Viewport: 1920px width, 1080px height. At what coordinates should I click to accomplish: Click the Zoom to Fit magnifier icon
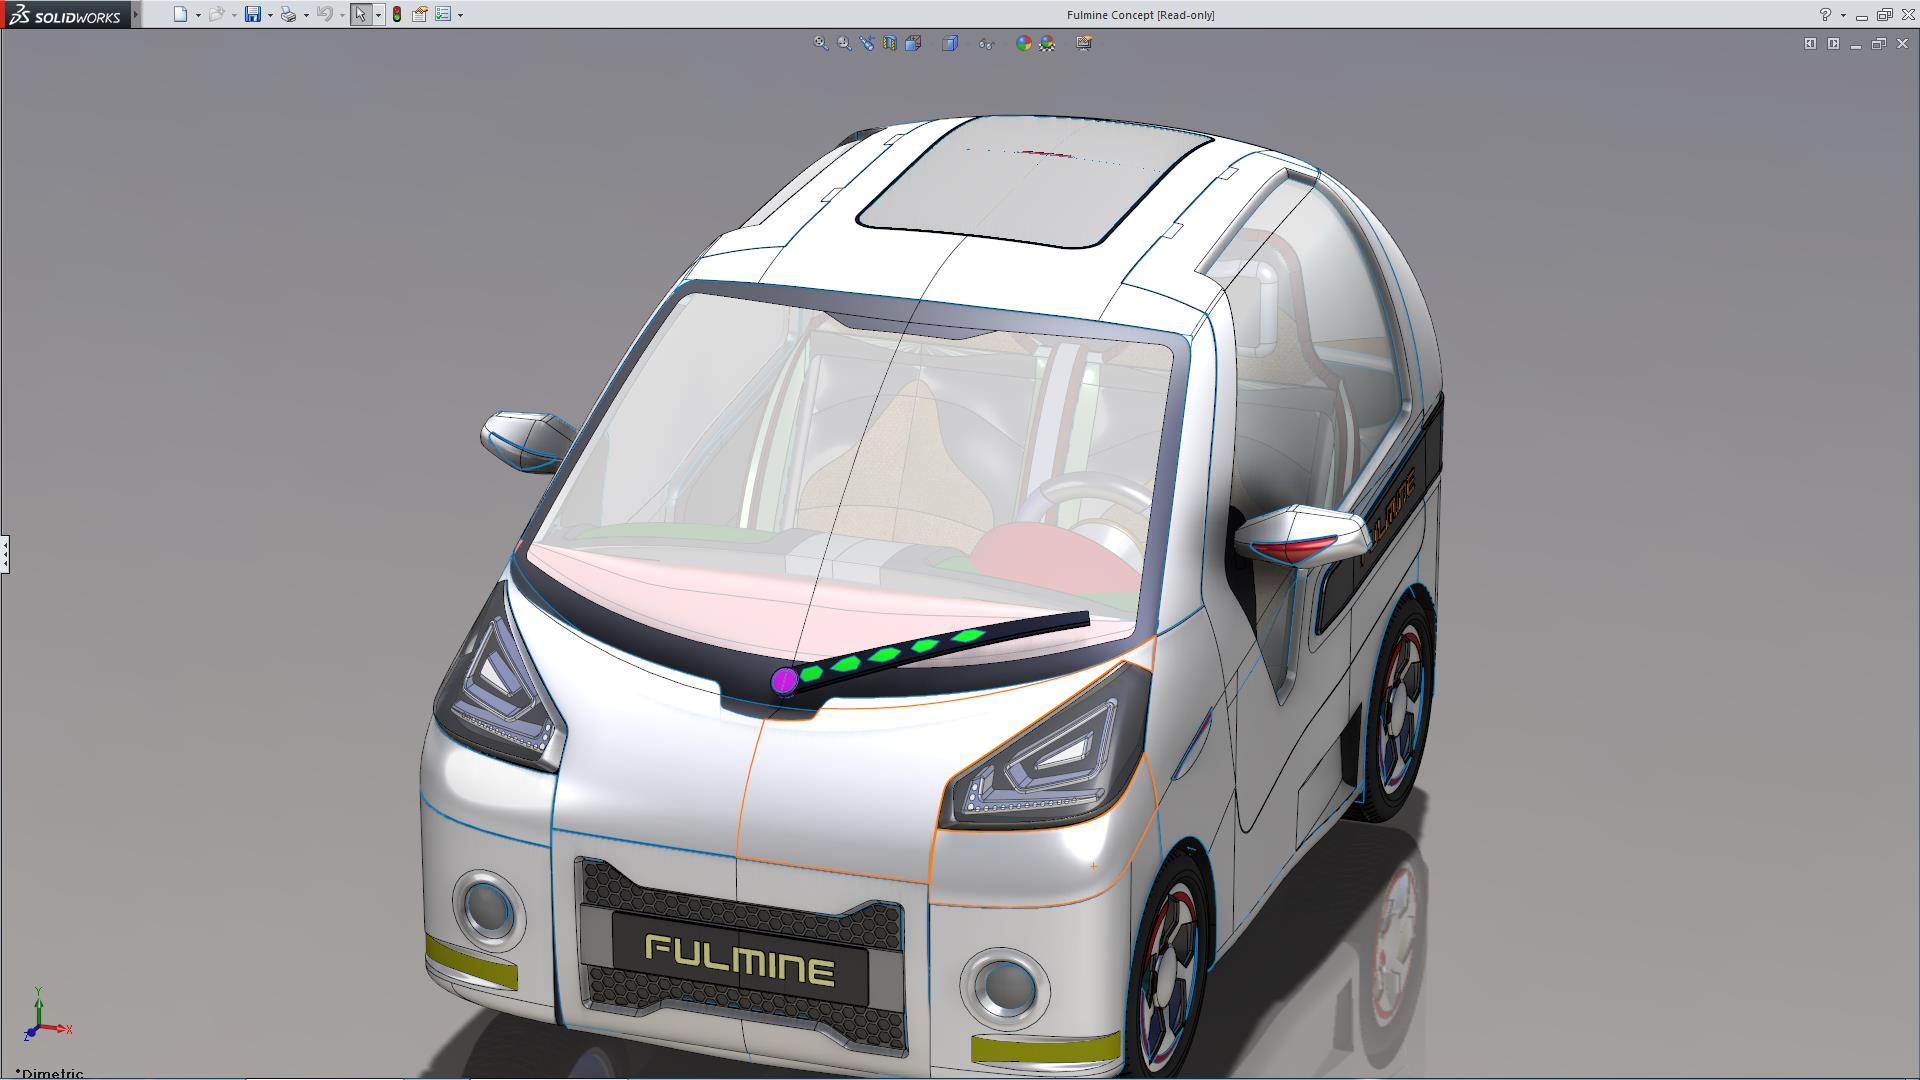820,43
